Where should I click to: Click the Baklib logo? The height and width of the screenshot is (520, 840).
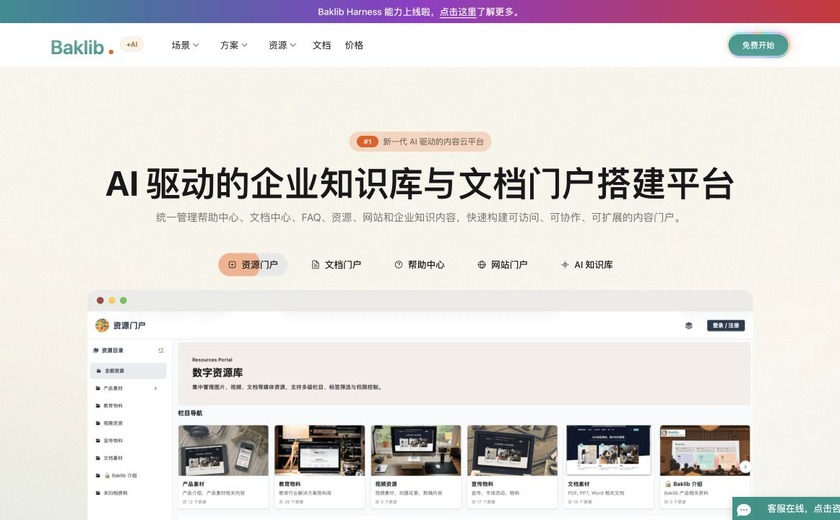point(82,47)
